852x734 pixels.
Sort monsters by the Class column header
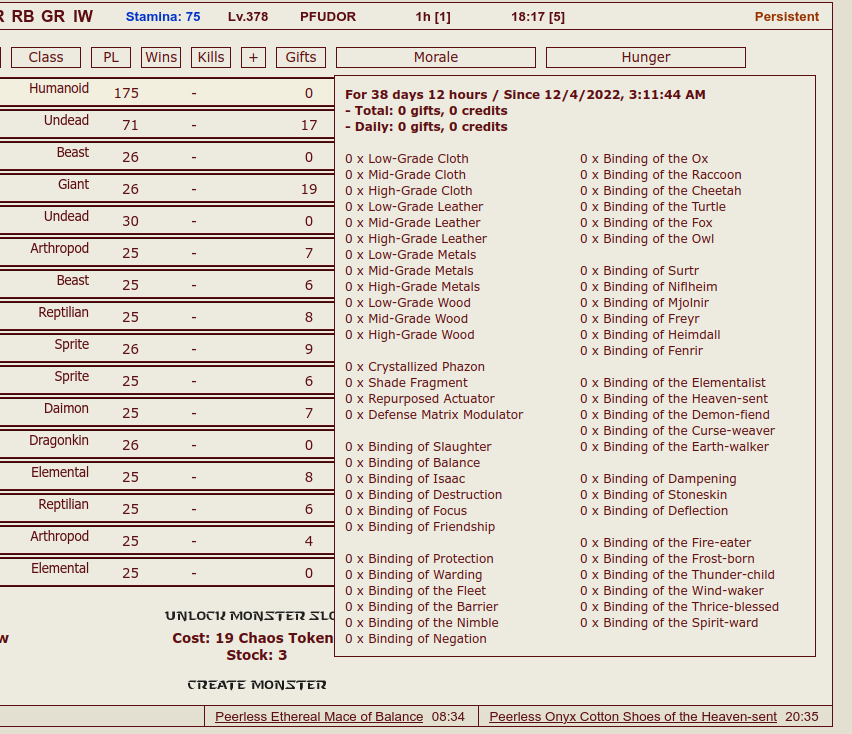tap(46, 57)
